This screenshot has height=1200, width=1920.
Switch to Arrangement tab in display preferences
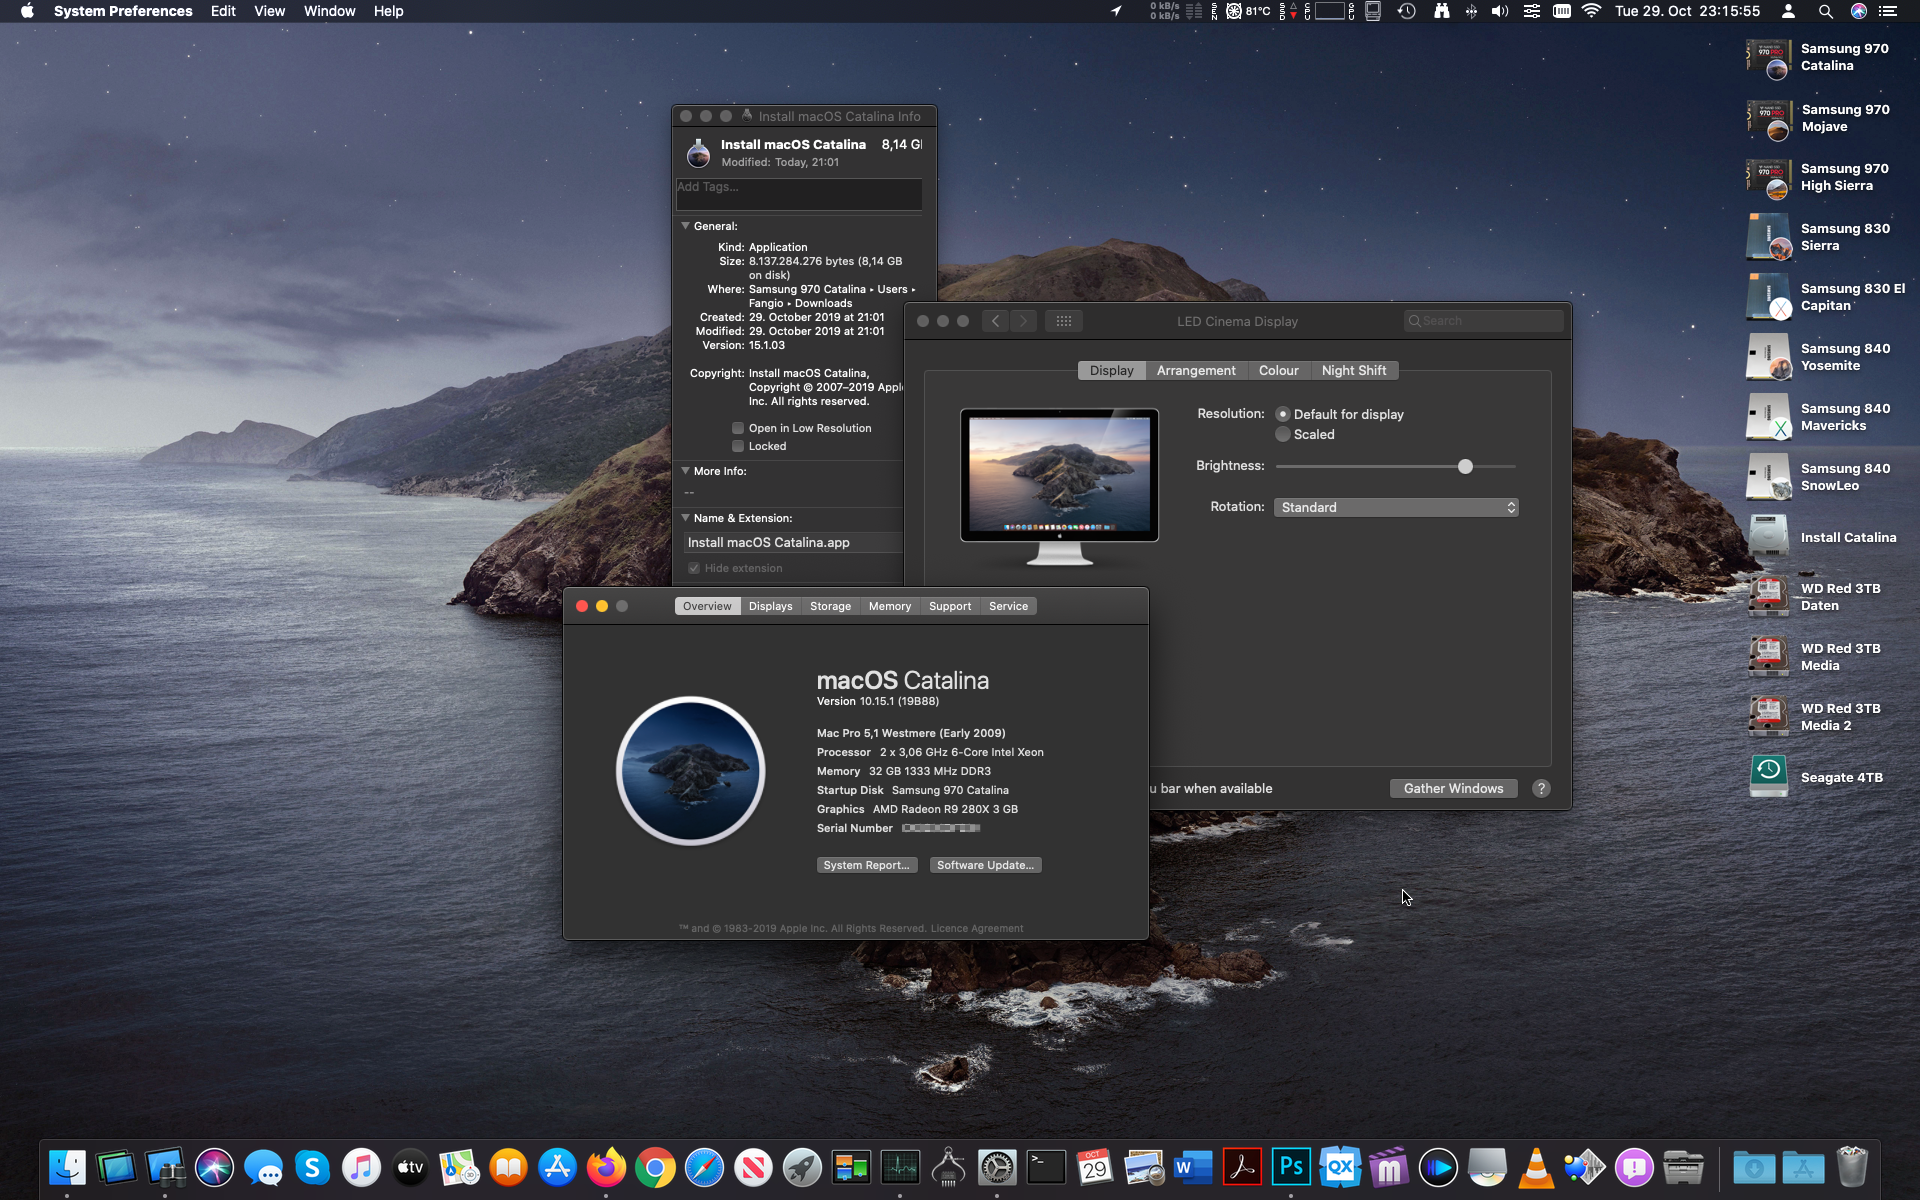coord(1196,370)
